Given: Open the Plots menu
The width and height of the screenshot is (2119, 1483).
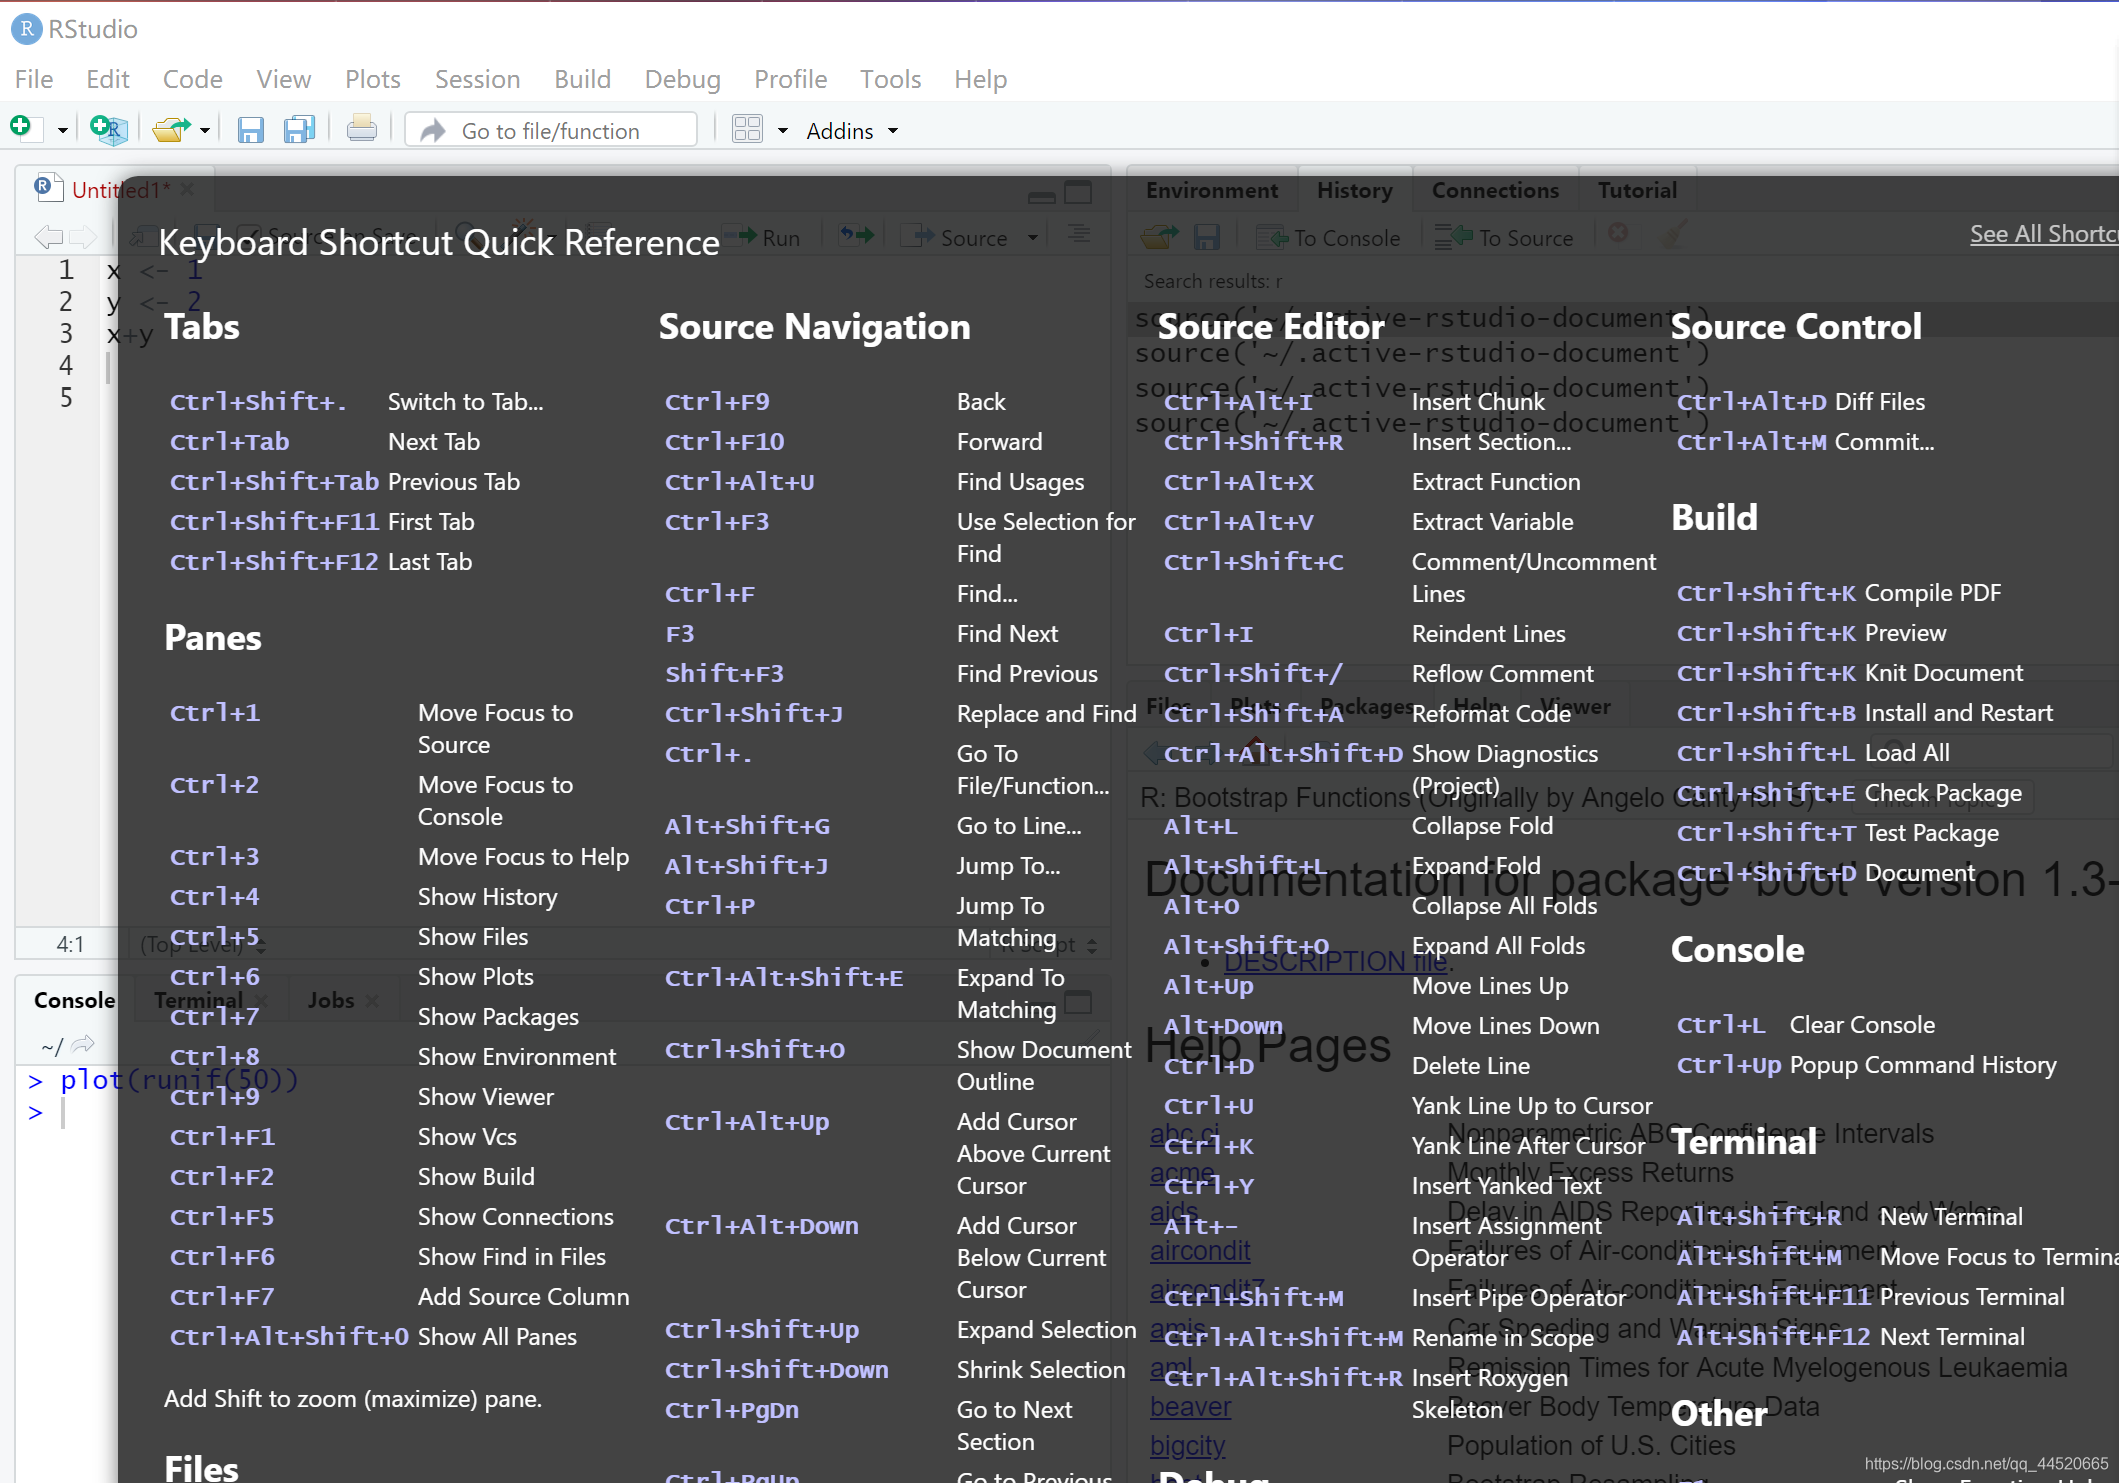Looking at the screenshot, I should click(372, 79).
